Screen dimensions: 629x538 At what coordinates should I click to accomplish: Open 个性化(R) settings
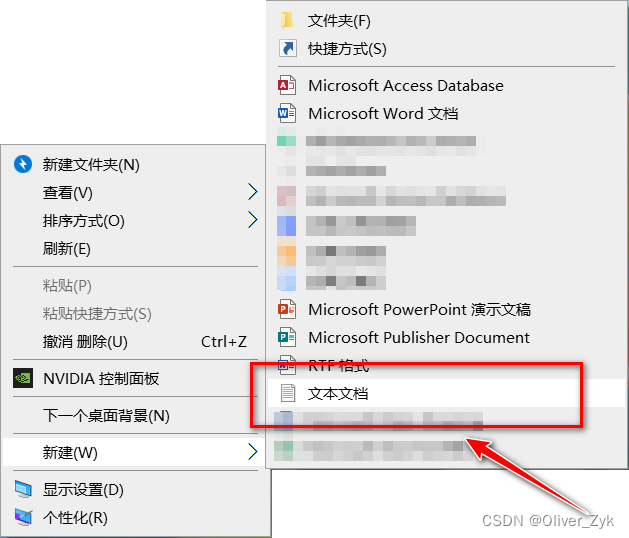[x=134, y=518]
